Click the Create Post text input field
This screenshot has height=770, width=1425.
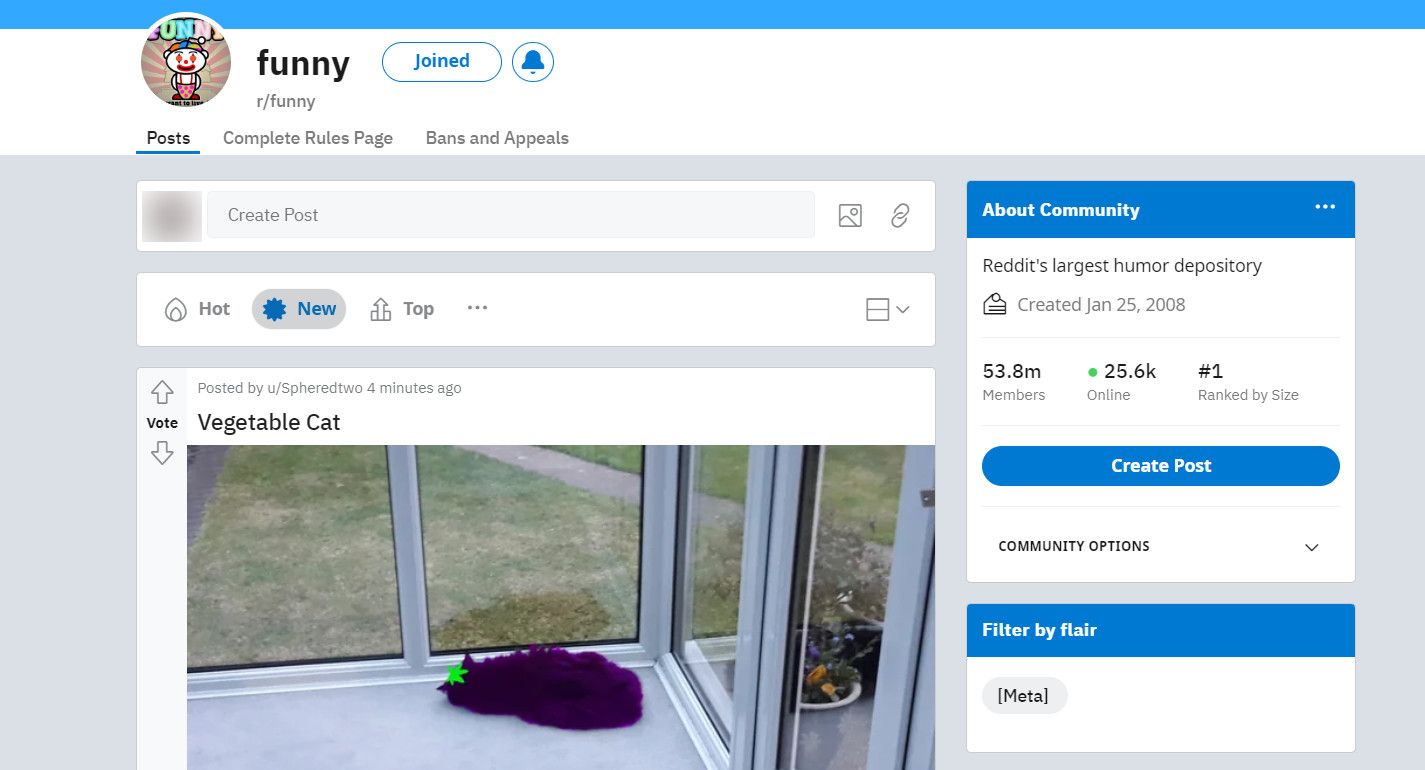click(511, 215)
